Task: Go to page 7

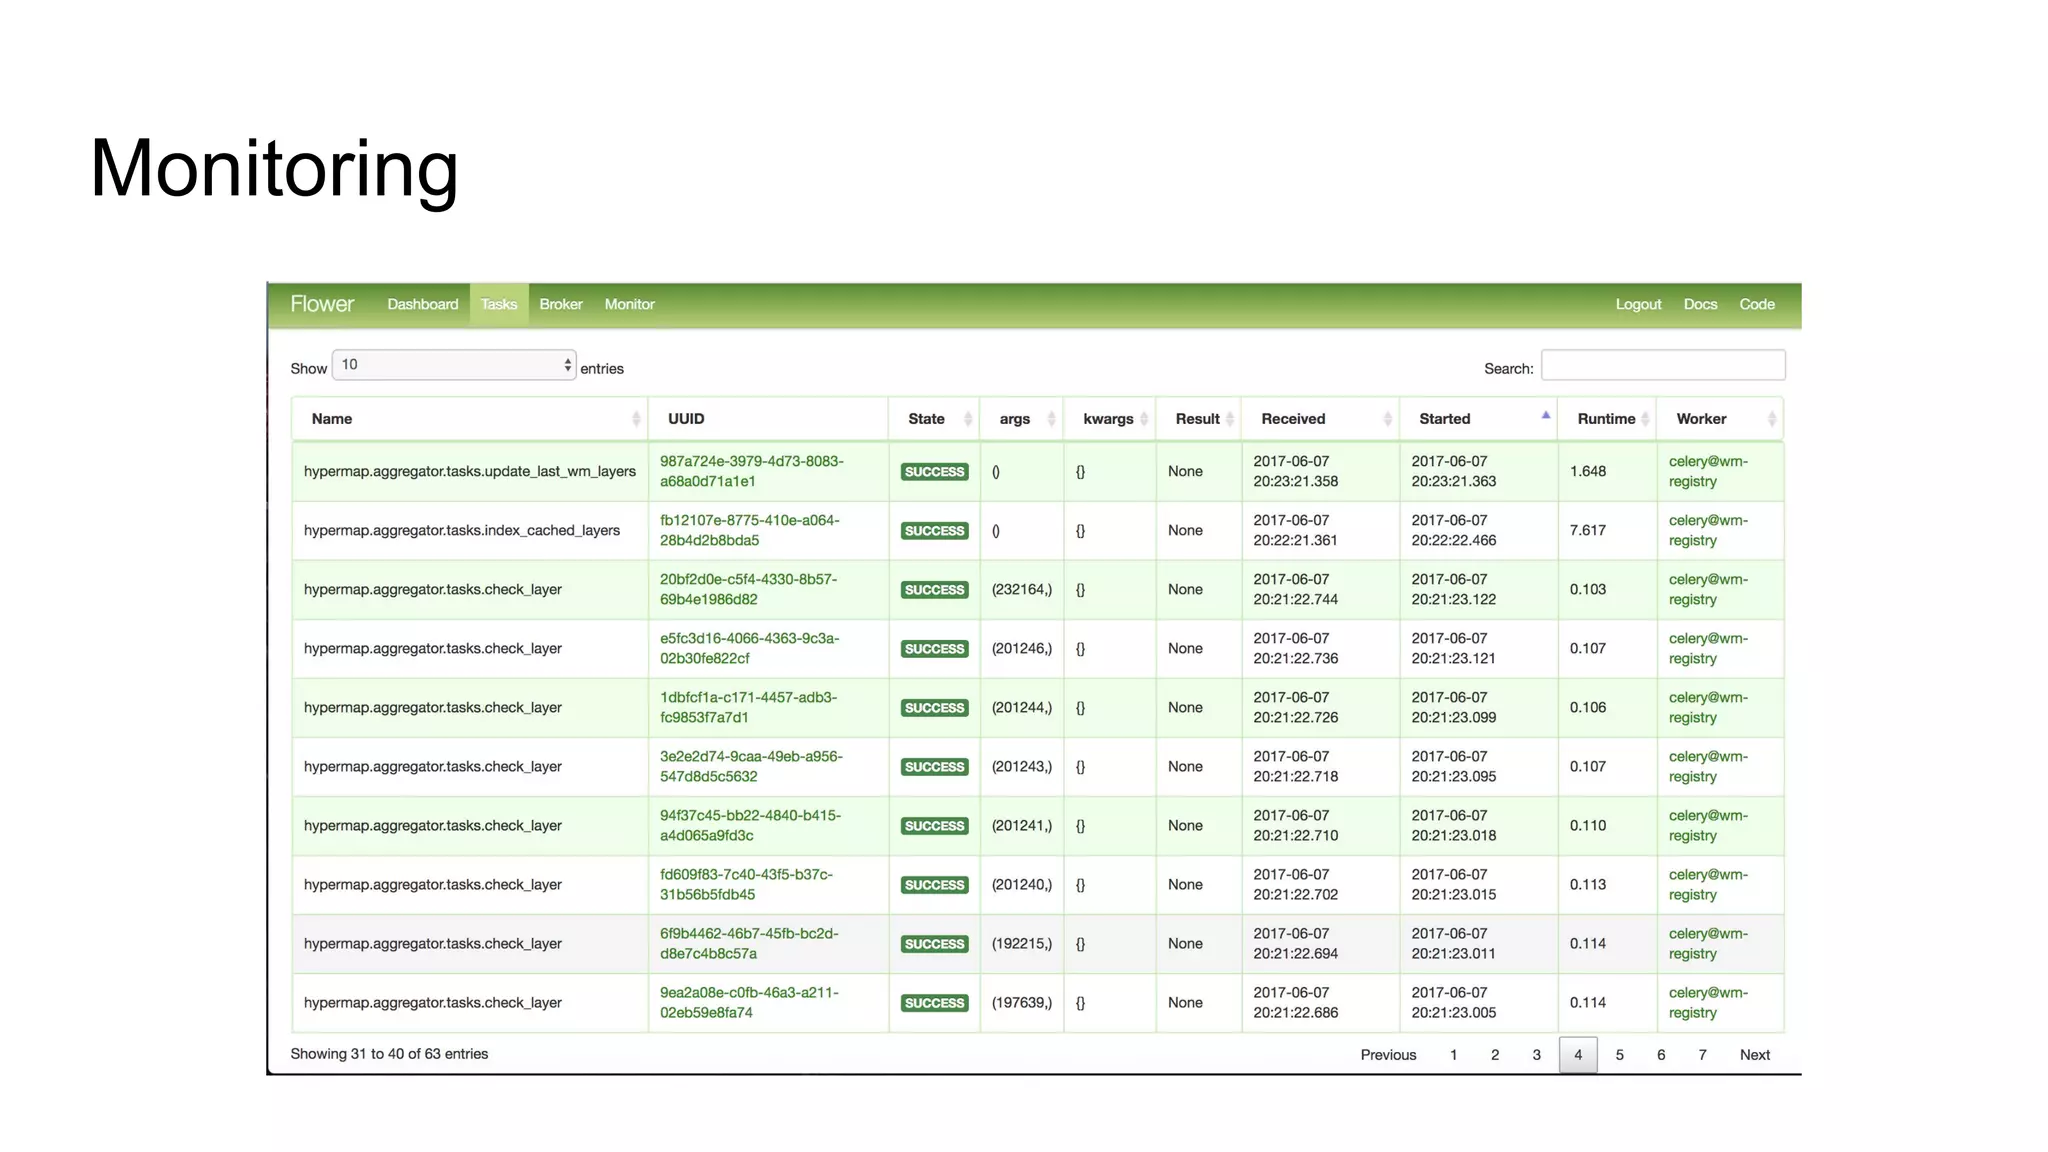Action: coord(1703,1055)
